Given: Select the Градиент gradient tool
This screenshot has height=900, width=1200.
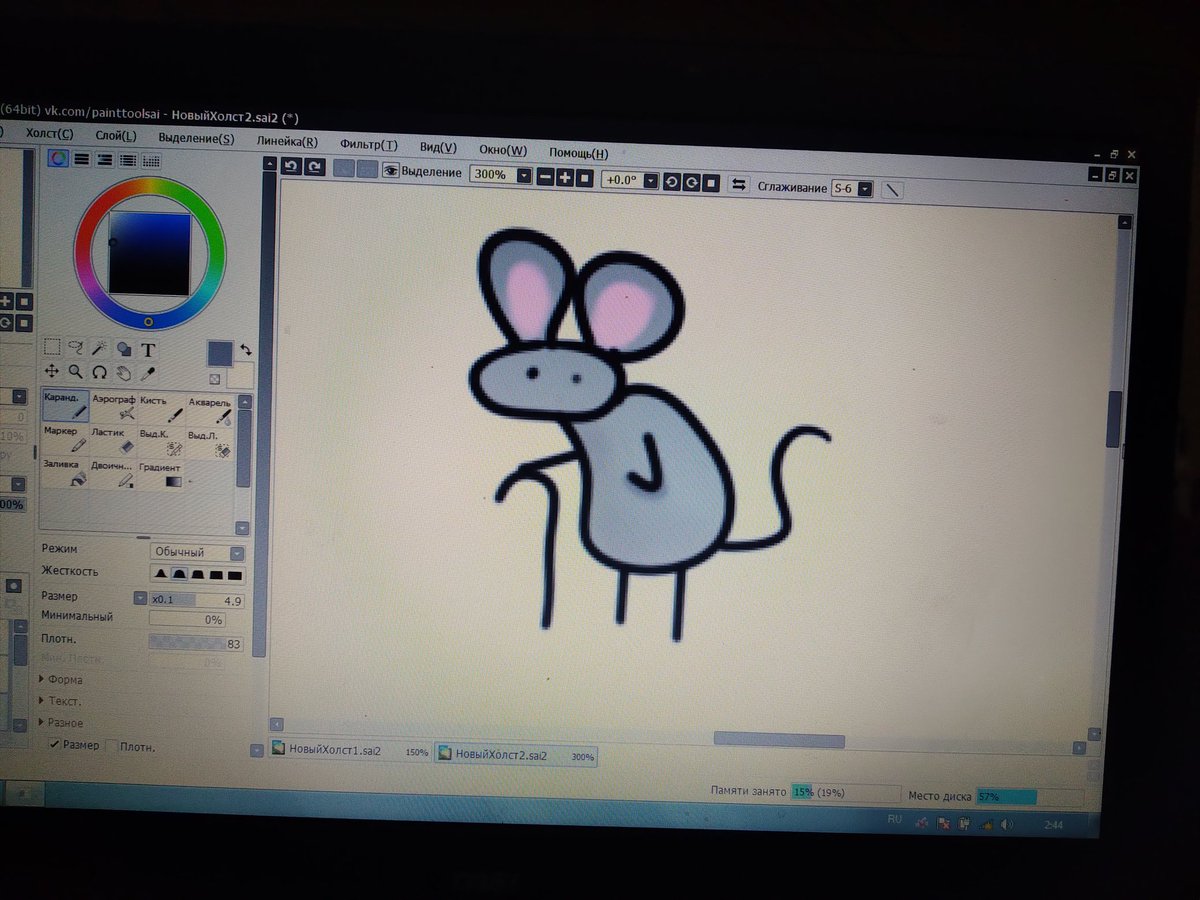Looking at the screenshot, I should [x=161, y=475].
